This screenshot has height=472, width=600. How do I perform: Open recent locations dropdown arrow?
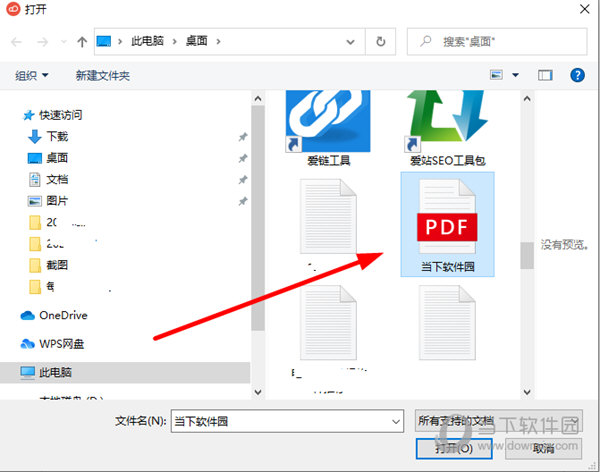tap(64, 42)
